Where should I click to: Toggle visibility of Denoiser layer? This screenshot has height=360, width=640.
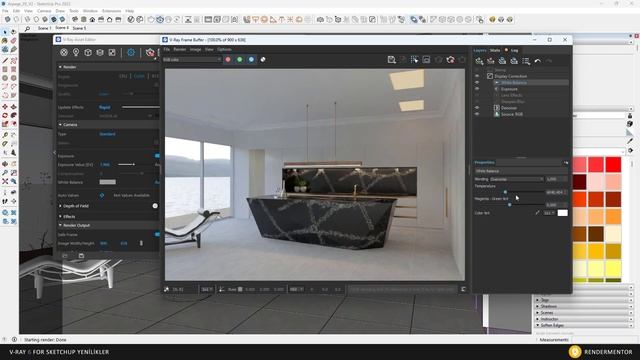coord(477,108)
